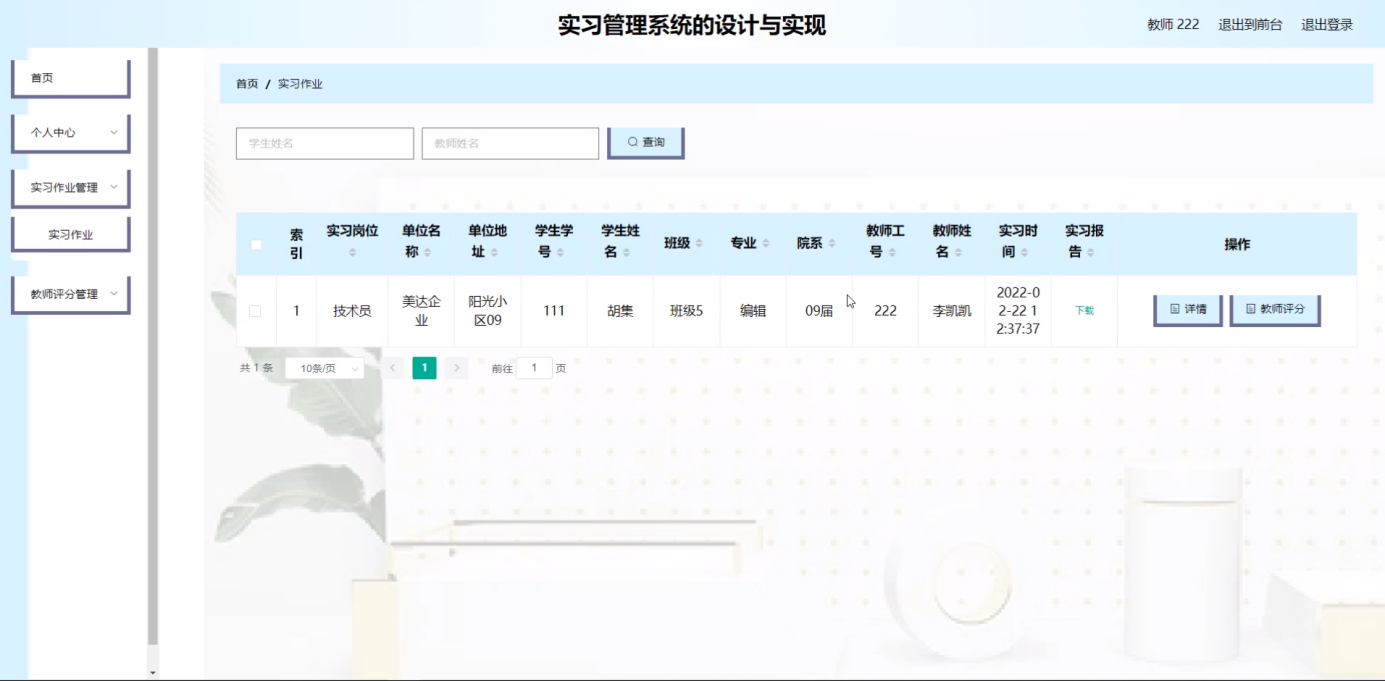The width and height of the screenshot is (1385, 681).
Task: Sort by 专业 column sort icon
Action: click(x=766, y=243)
